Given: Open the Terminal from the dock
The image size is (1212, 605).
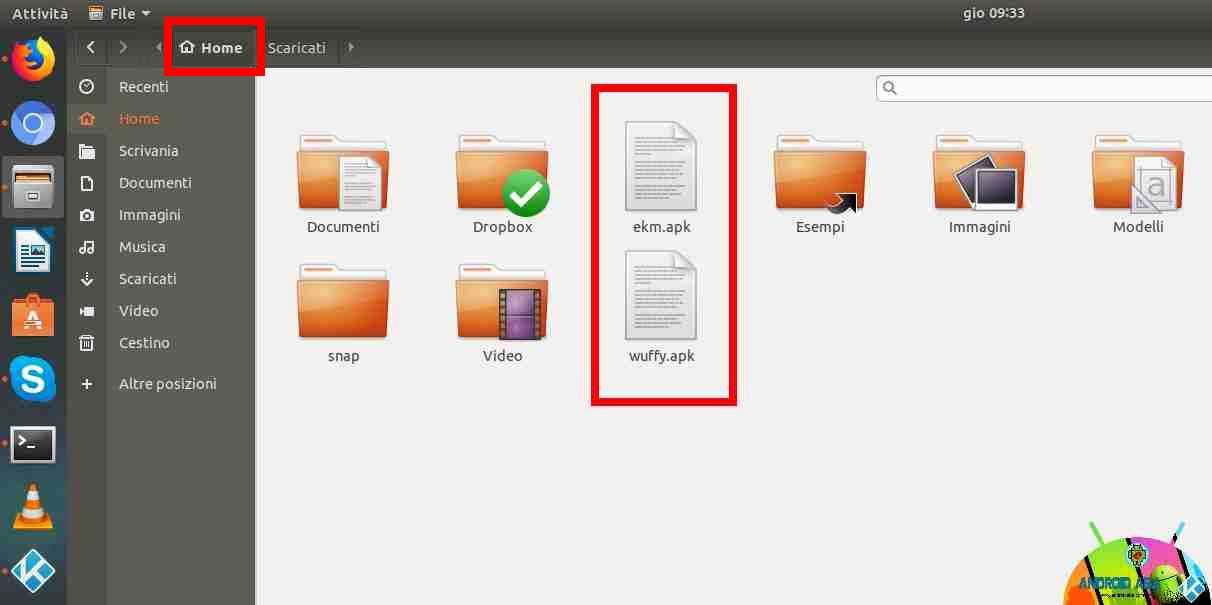Looking at the screenshot, I should [33, 444].
